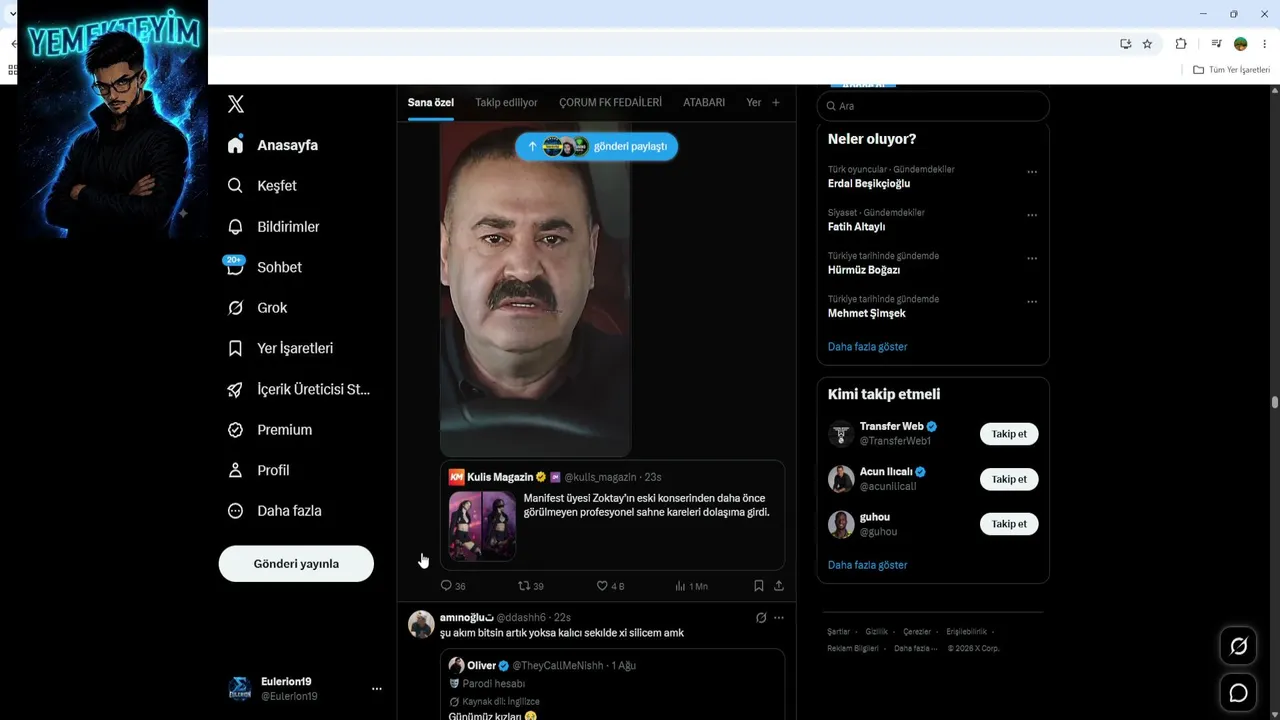Screen dimensions: 1280x720
Task: Open more options on amınoğlu's post
Action: [779, 618]
